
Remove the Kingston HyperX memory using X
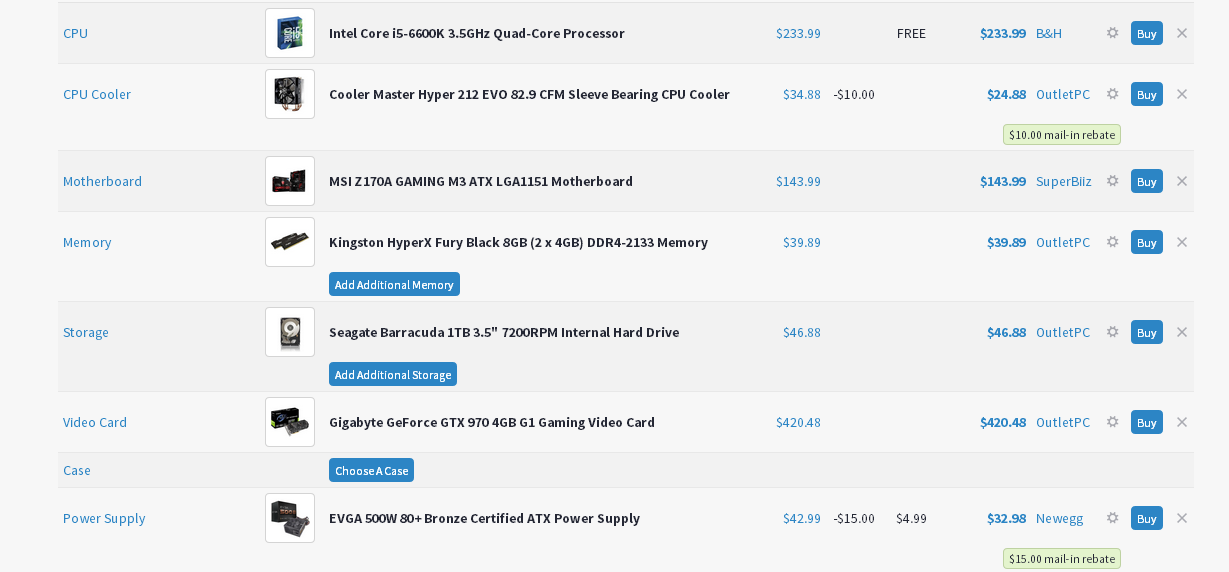tap(1182, 242)
